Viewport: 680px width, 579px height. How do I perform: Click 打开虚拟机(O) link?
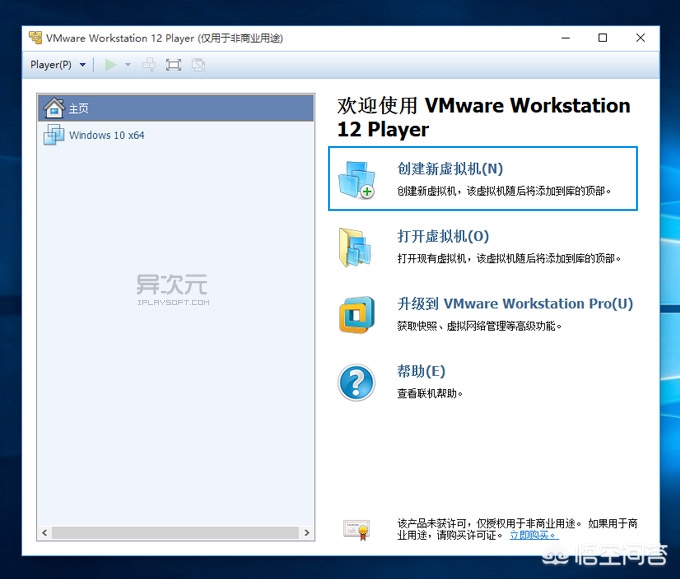443,236
